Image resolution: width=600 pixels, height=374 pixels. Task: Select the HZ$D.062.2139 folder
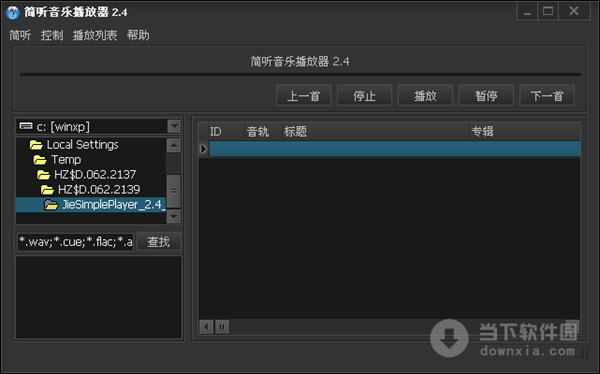tap(99, 189)
